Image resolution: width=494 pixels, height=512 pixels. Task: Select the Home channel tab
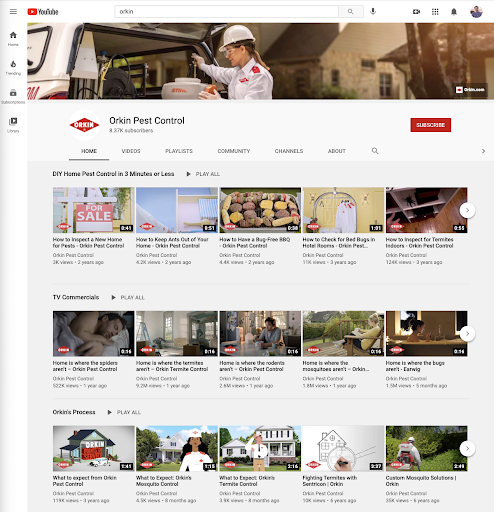coord(89,151)
